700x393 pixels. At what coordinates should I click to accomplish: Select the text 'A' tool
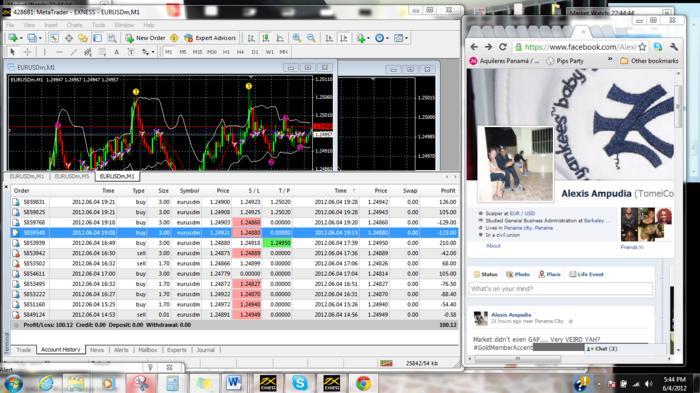(117, 52)
